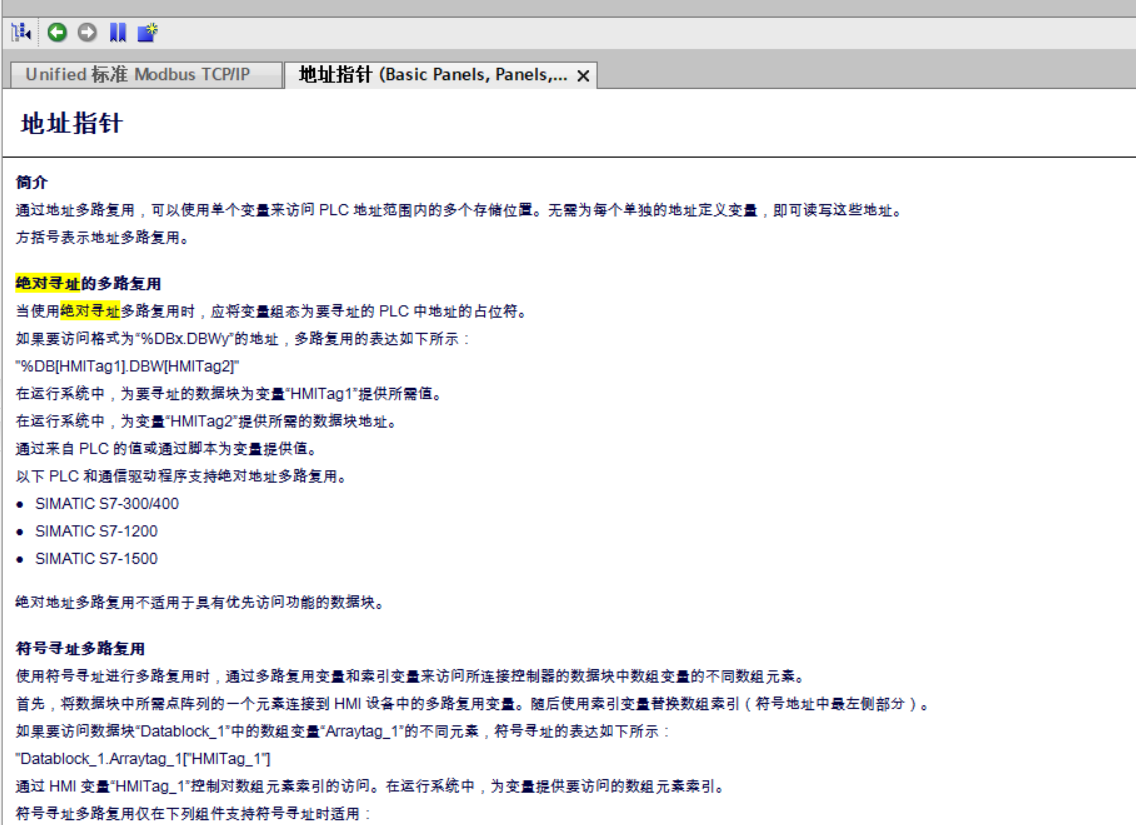The width and height of the screenshot is (1136, 825).
Task: Select the 地址指针 (Basic Panels) tab
Action: [x=432, y=75]
